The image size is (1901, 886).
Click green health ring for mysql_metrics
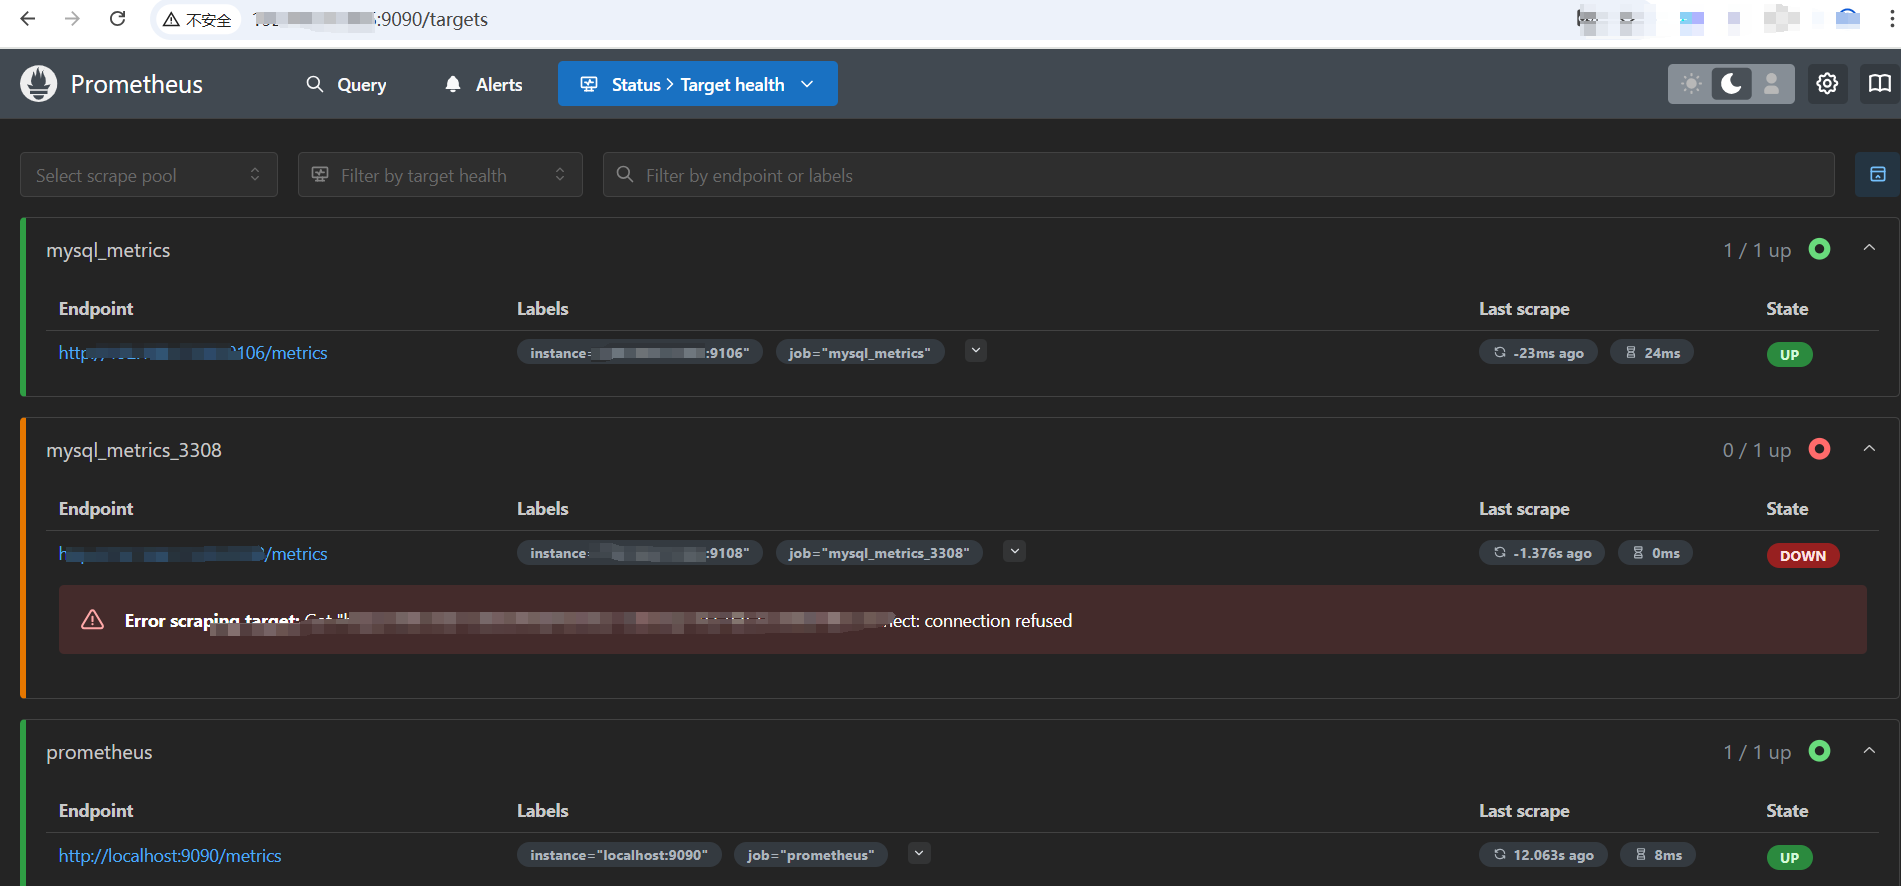point(1820,249)
